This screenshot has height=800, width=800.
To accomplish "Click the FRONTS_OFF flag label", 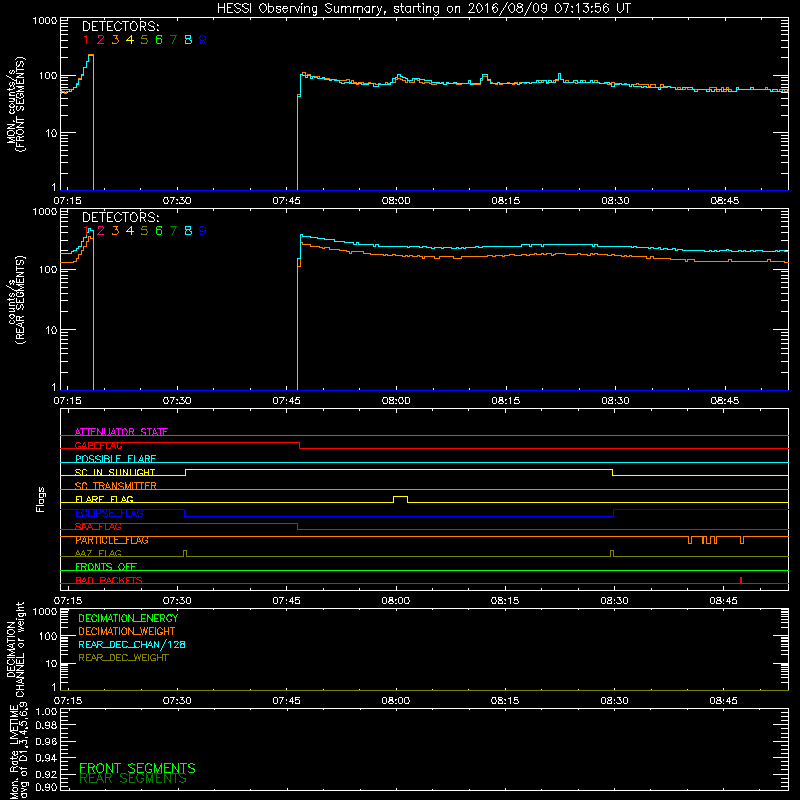I will 106,567.
